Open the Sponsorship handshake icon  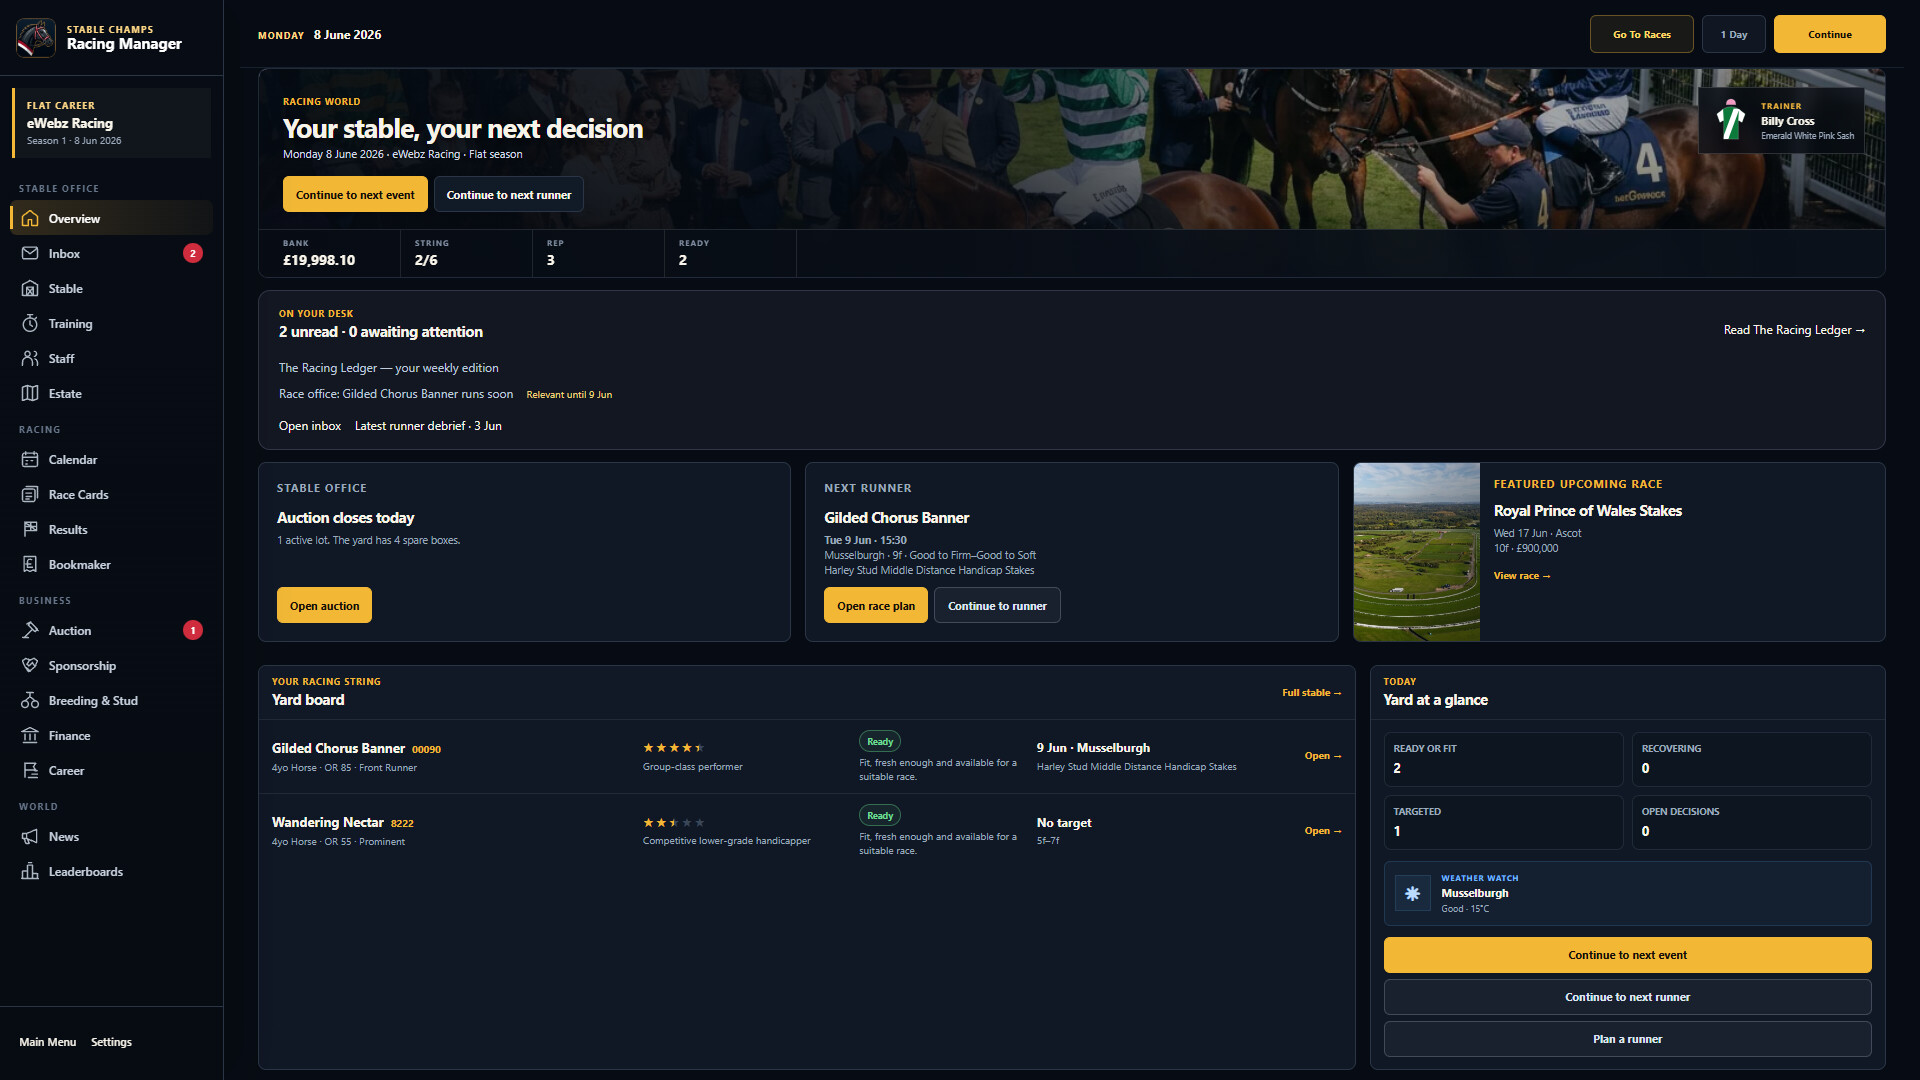(x=30, y=665)
